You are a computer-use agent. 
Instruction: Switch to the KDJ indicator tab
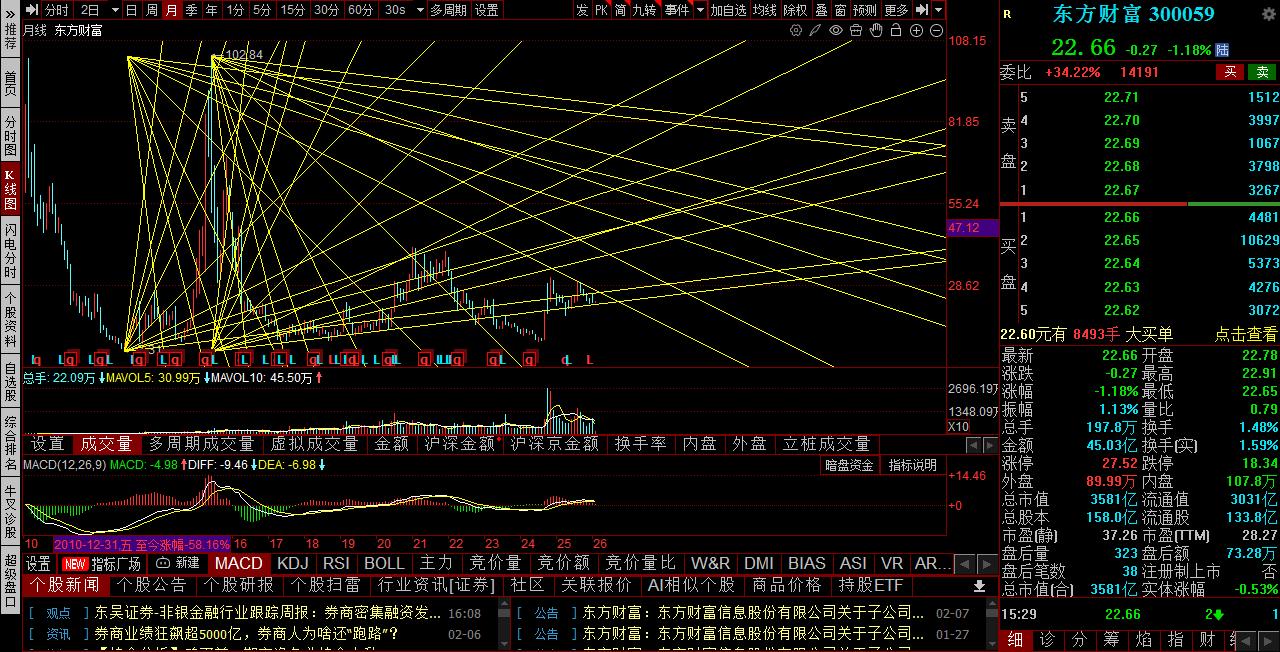point(293,563)
